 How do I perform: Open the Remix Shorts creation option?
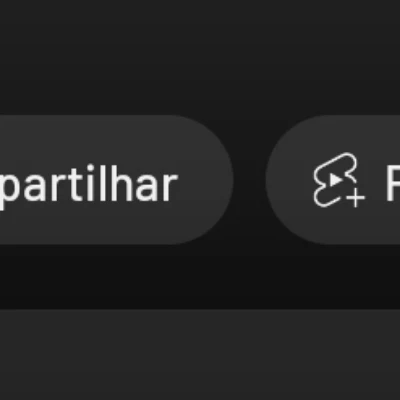point(333,180)
